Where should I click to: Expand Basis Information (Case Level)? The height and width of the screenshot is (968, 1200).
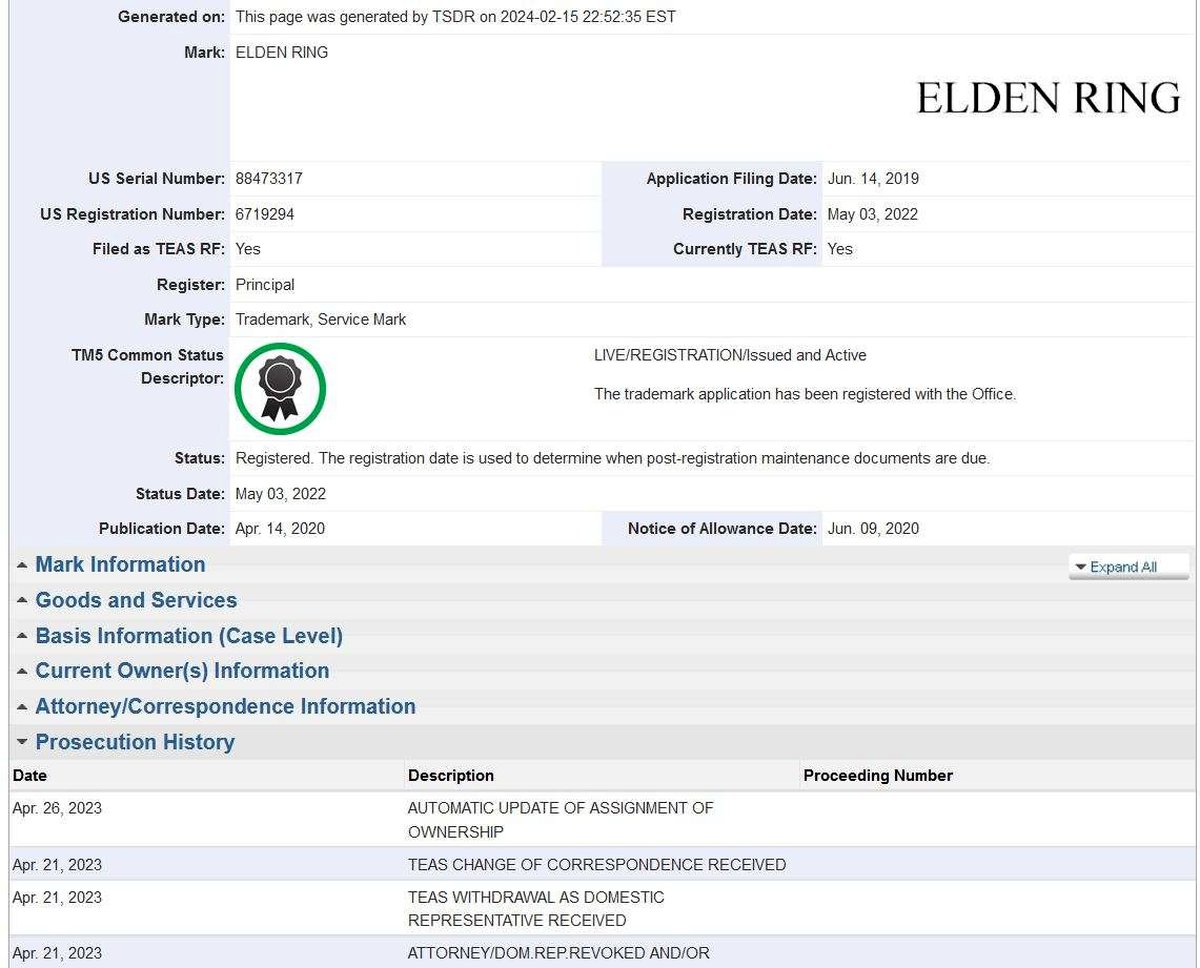point(188,636)
